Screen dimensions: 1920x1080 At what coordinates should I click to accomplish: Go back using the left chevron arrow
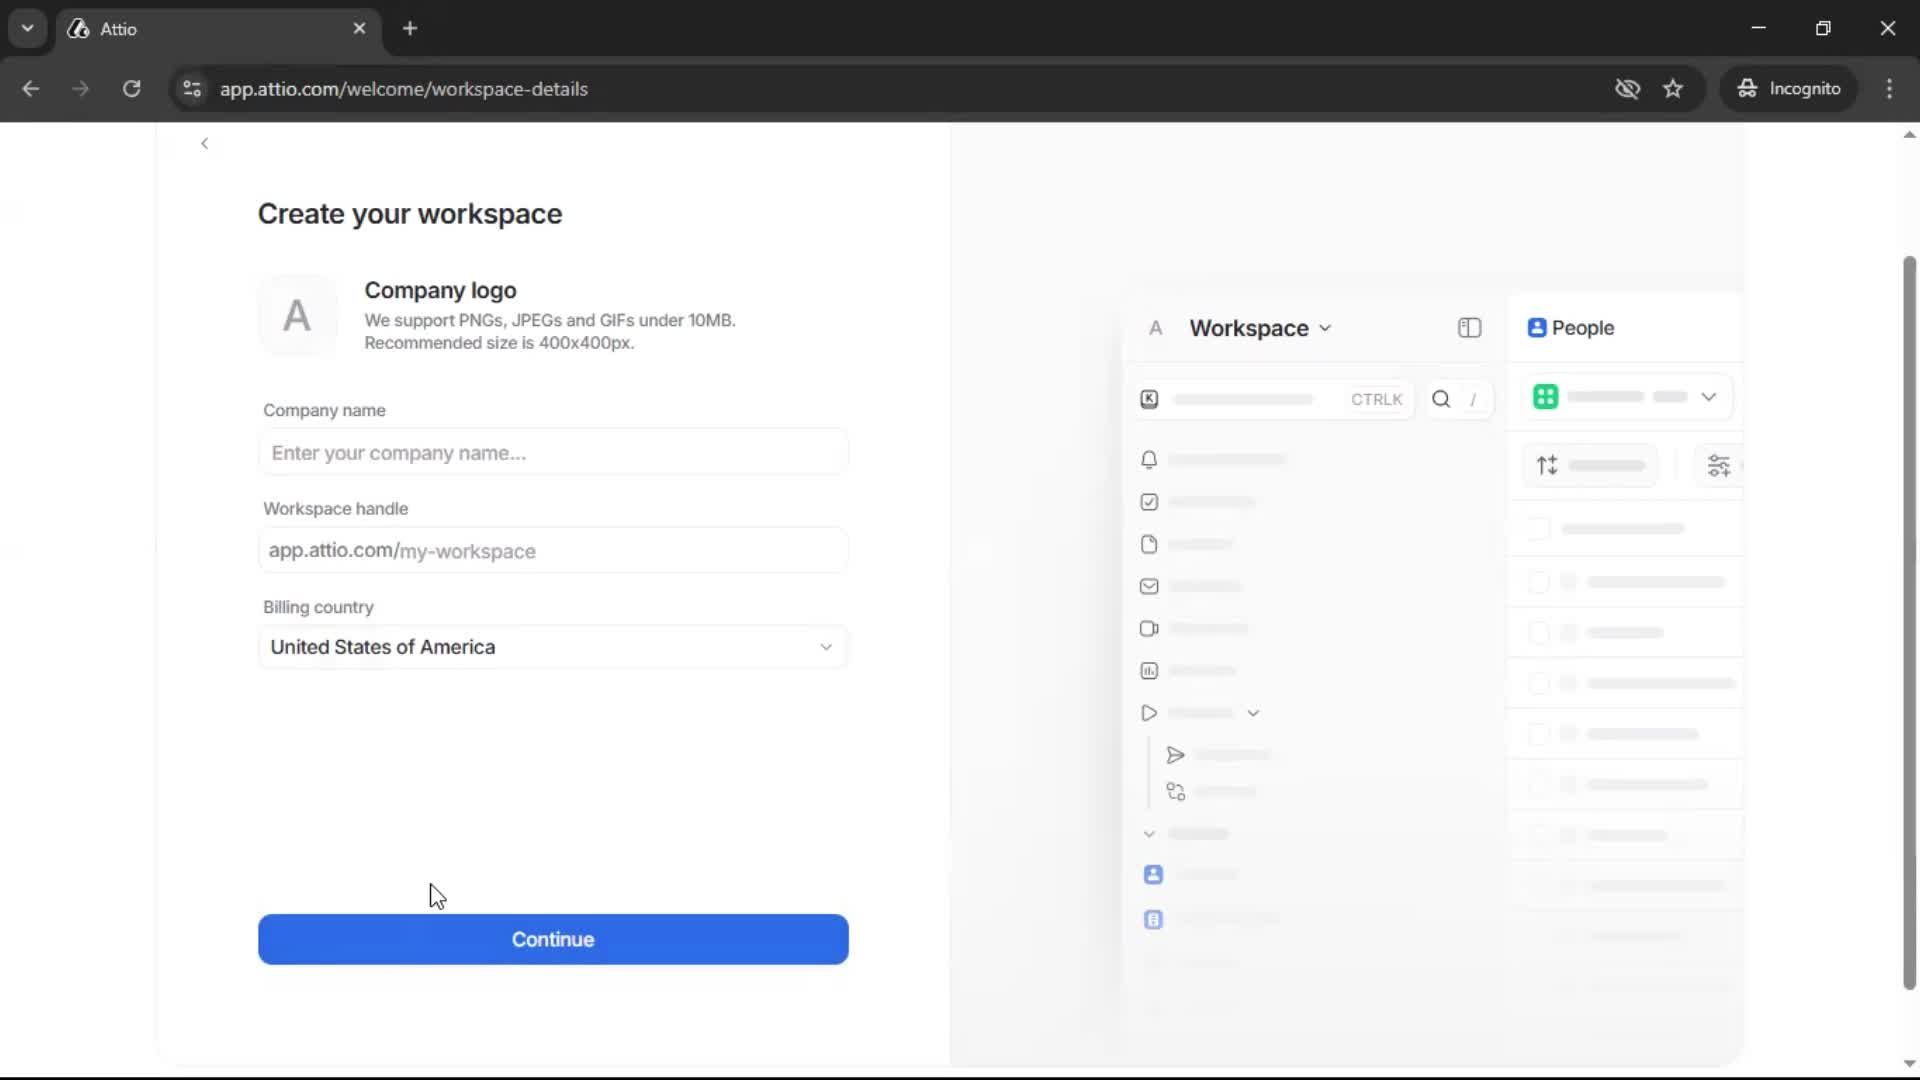(x=204, y=143)
